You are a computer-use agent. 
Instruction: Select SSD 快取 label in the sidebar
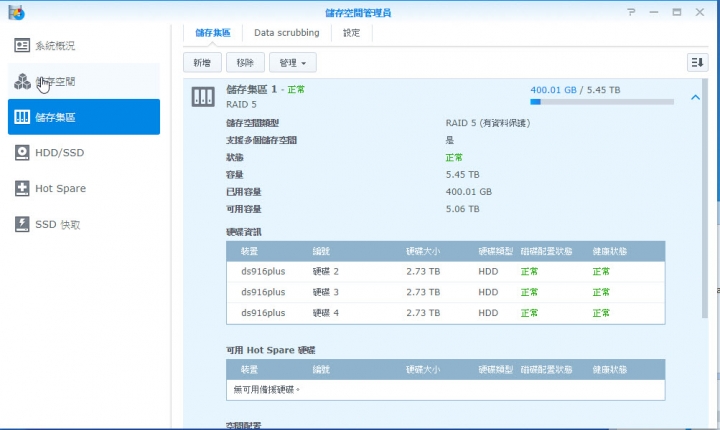(58, 224)
